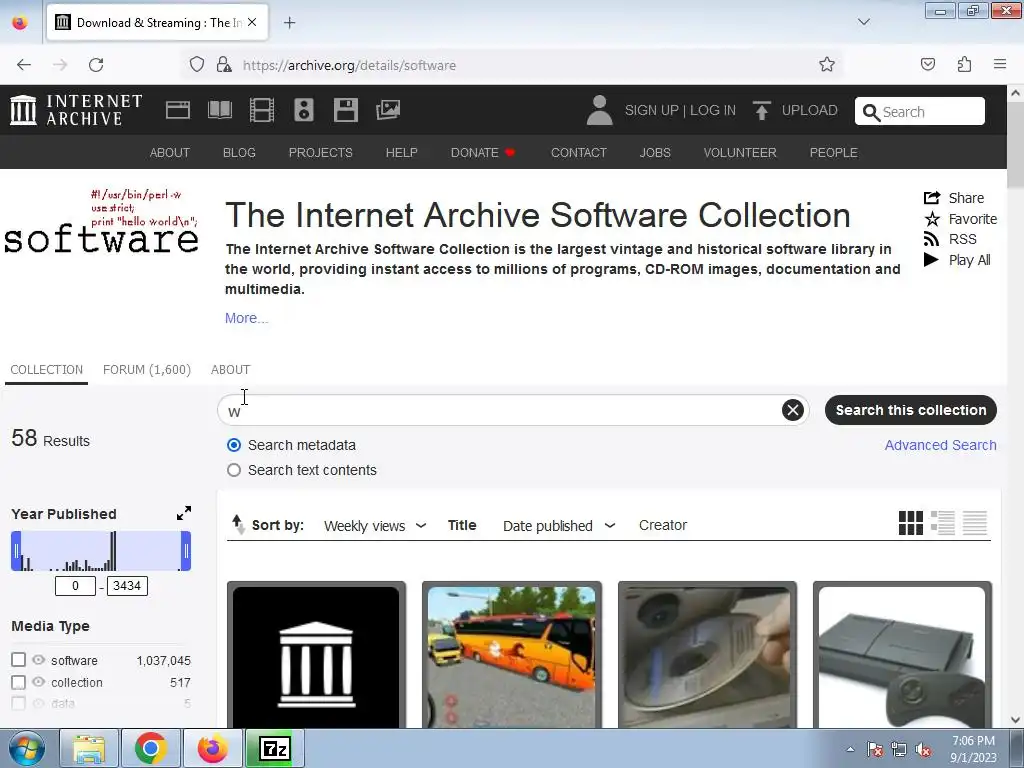The image size is (1024, 768).
Task: Open the Video film strip icon
Action: point(262,110)
